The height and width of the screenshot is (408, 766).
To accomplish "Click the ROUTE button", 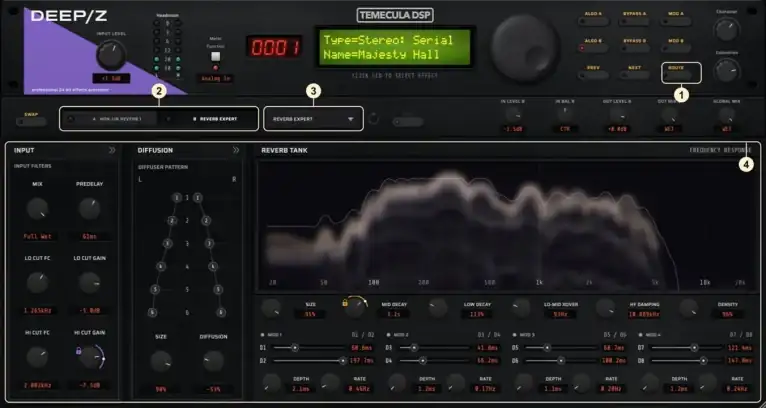I will point(678,75).
